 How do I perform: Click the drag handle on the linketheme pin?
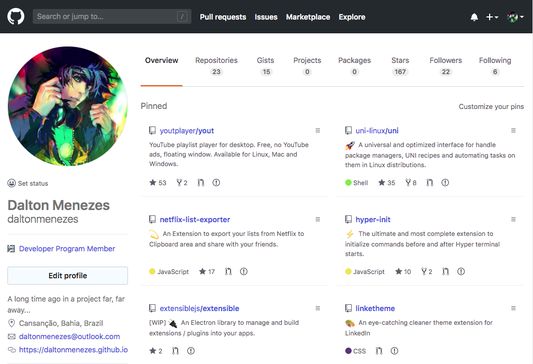pos(513,308)
